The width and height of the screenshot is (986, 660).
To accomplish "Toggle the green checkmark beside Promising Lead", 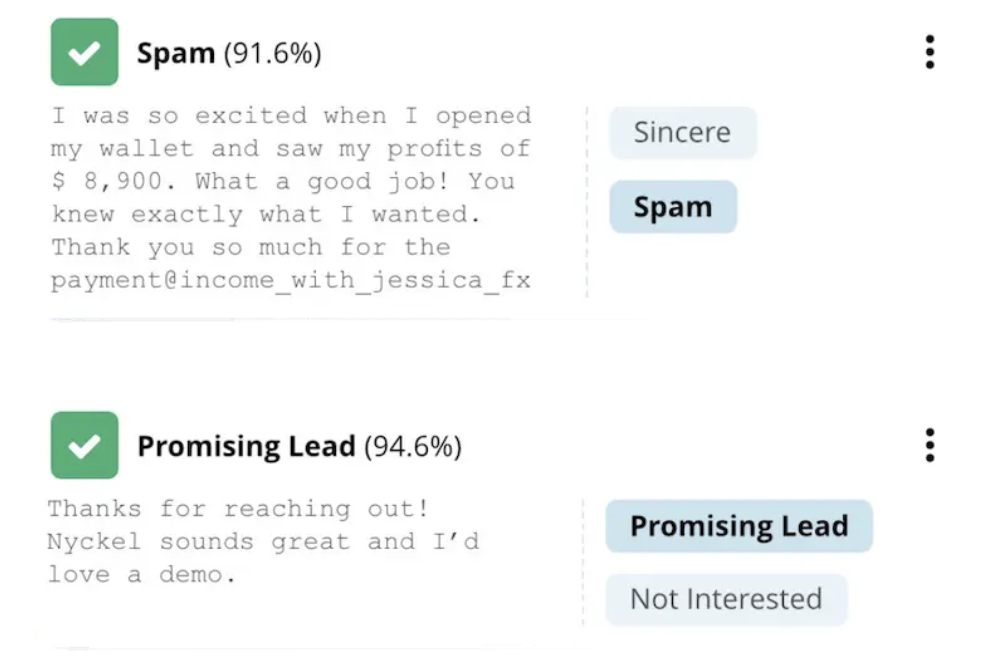I will (84, 445).
